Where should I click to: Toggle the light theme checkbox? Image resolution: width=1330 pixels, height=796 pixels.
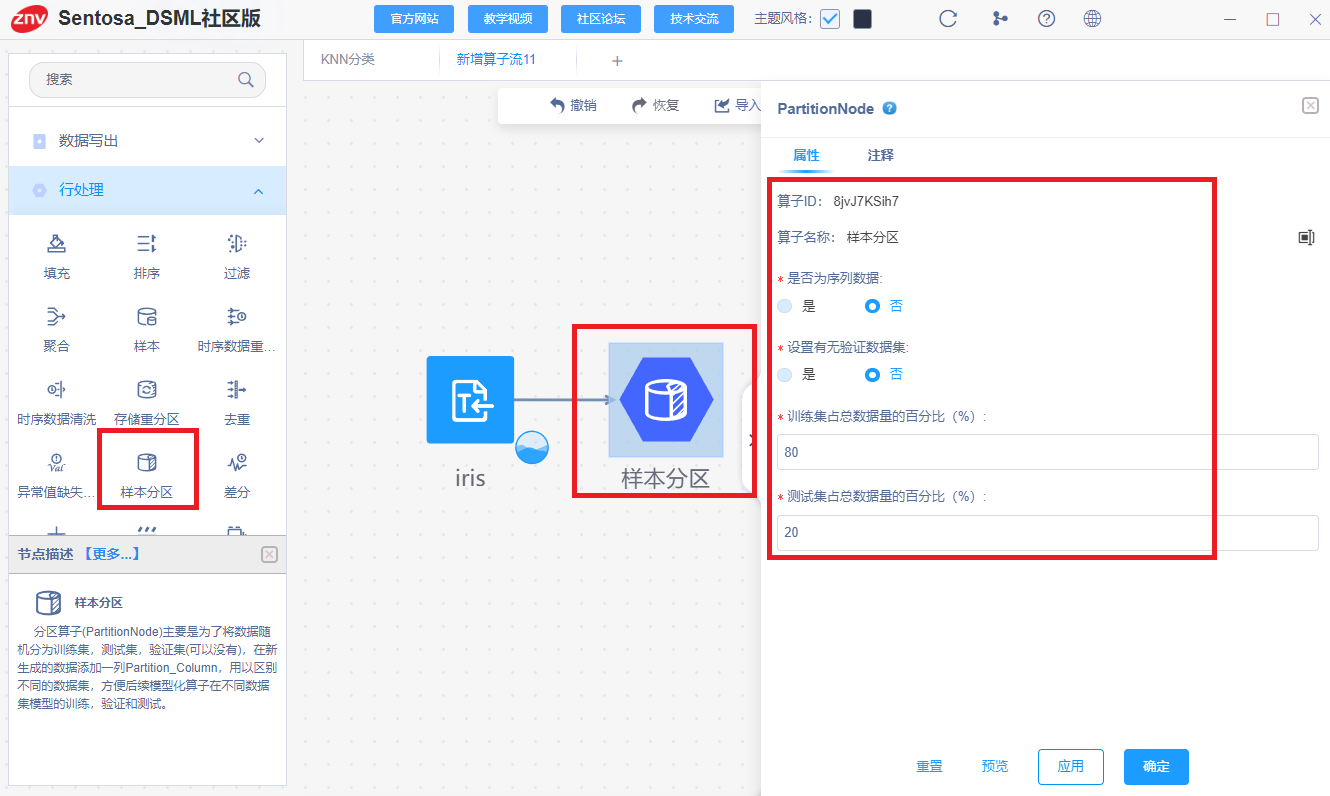point(830,19)
